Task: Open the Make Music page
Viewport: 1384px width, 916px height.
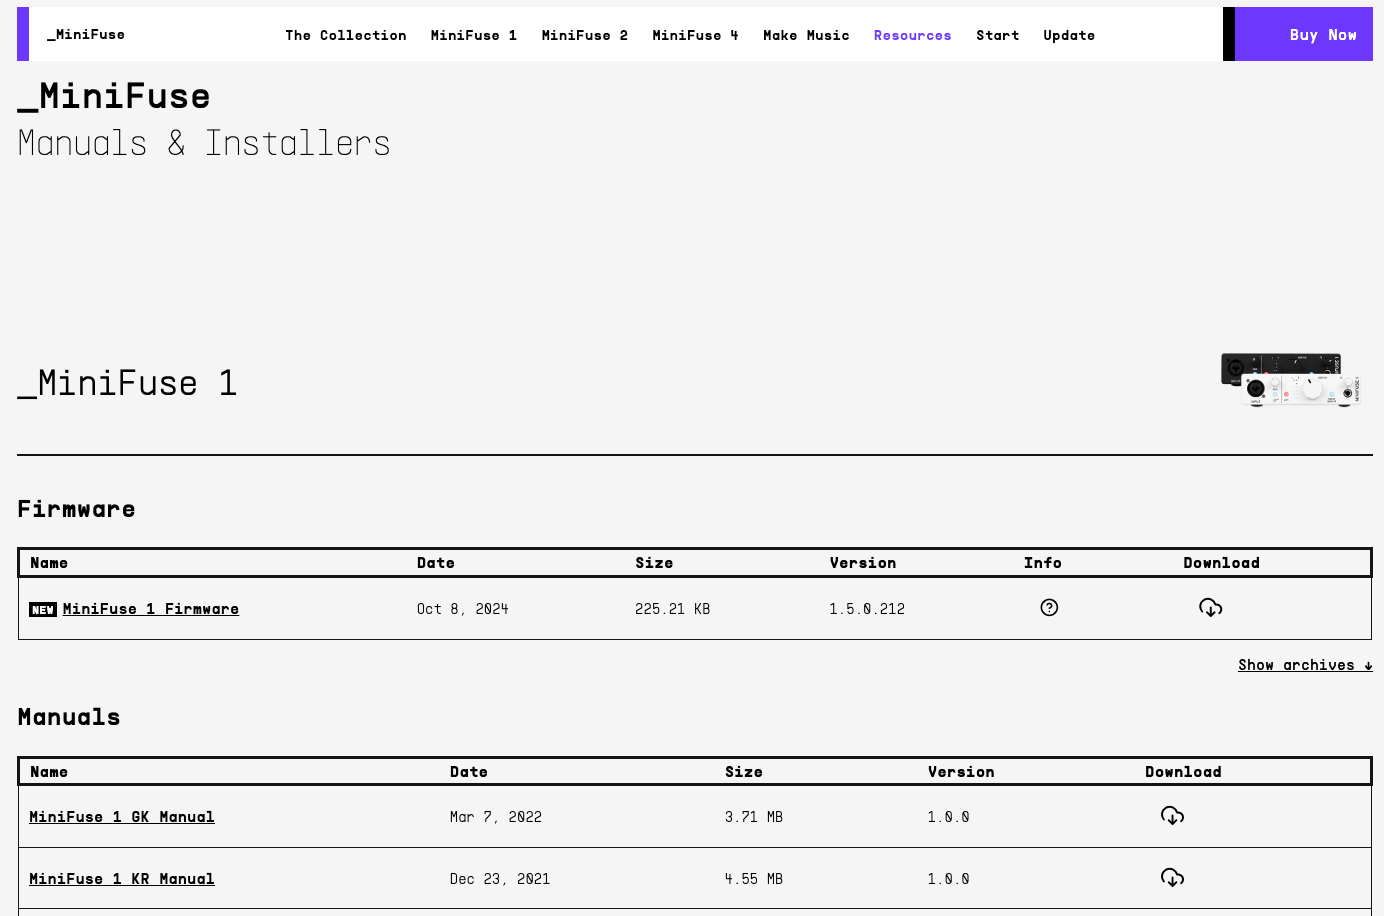Action: 806,35
